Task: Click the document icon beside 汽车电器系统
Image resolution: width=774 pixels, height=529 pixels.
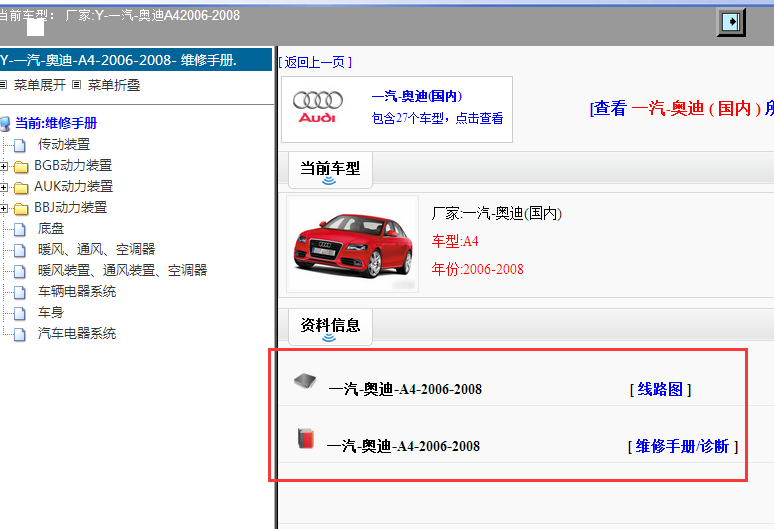Action: click(x=20, y=334)
